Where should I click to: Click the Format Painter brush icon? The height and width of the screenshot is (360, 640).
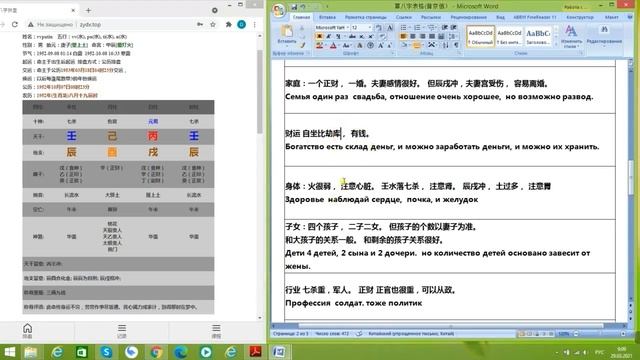302,45
